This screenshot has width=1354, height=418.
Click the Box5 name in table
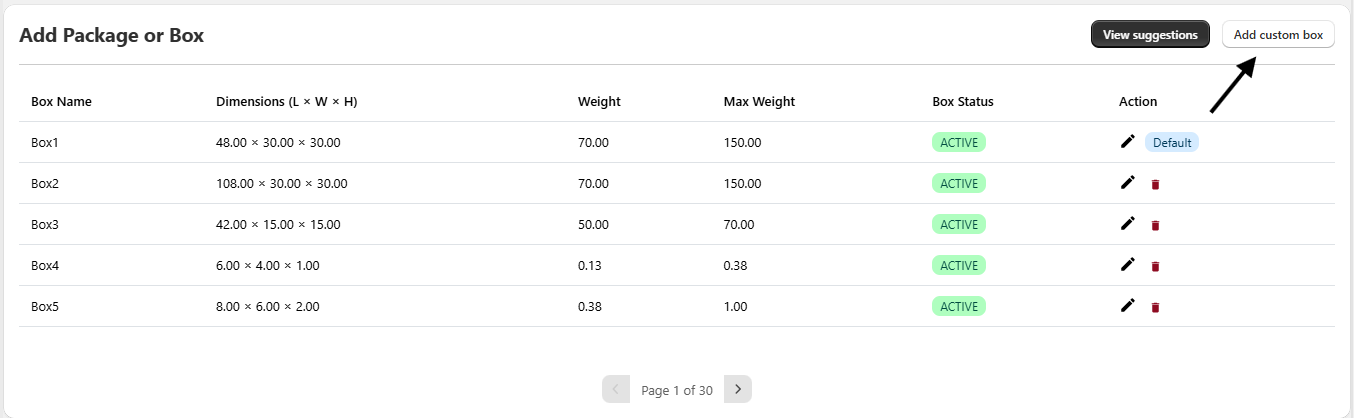pyautogui.click(x=45, y=306)
